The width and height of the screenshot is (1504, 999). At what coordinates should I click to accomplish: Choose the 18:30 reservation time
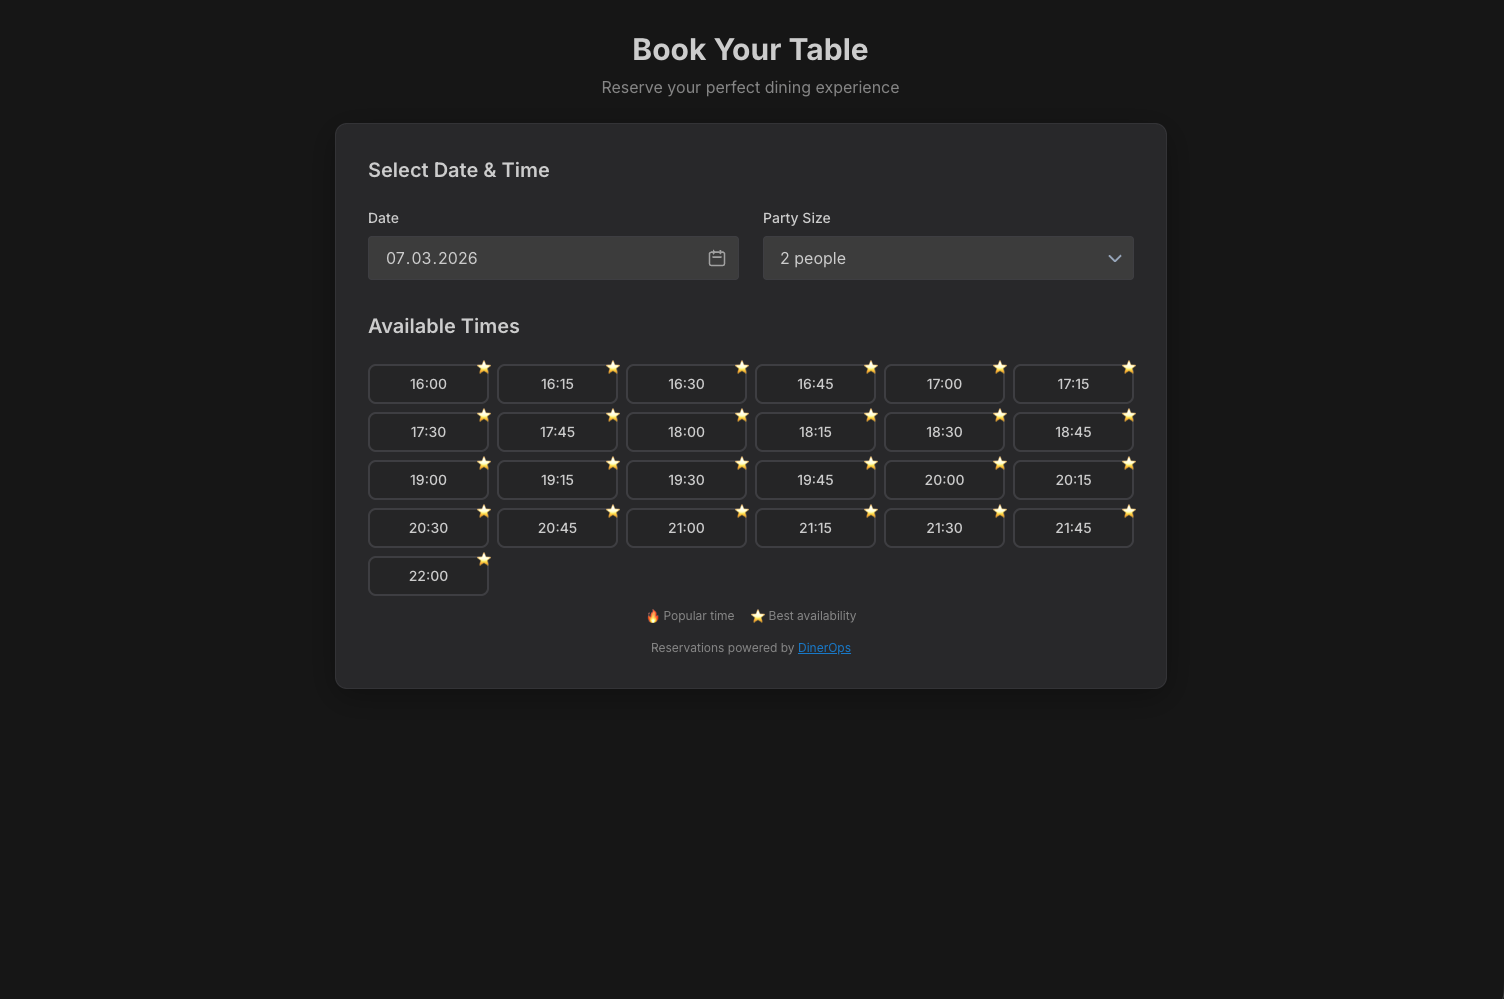click(944, 431)
